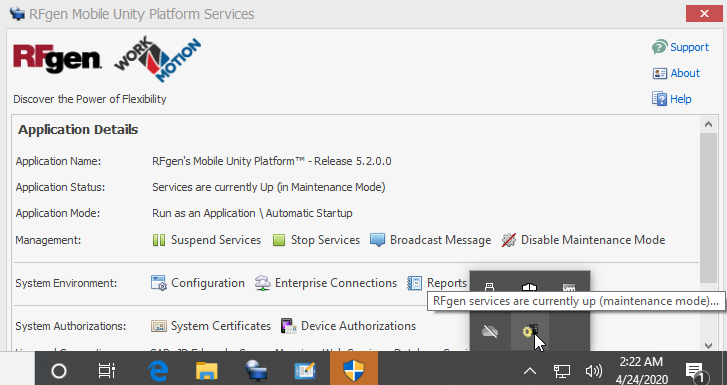
Task: Open Task View from the taskbar
Action: [x=107, y=371]
